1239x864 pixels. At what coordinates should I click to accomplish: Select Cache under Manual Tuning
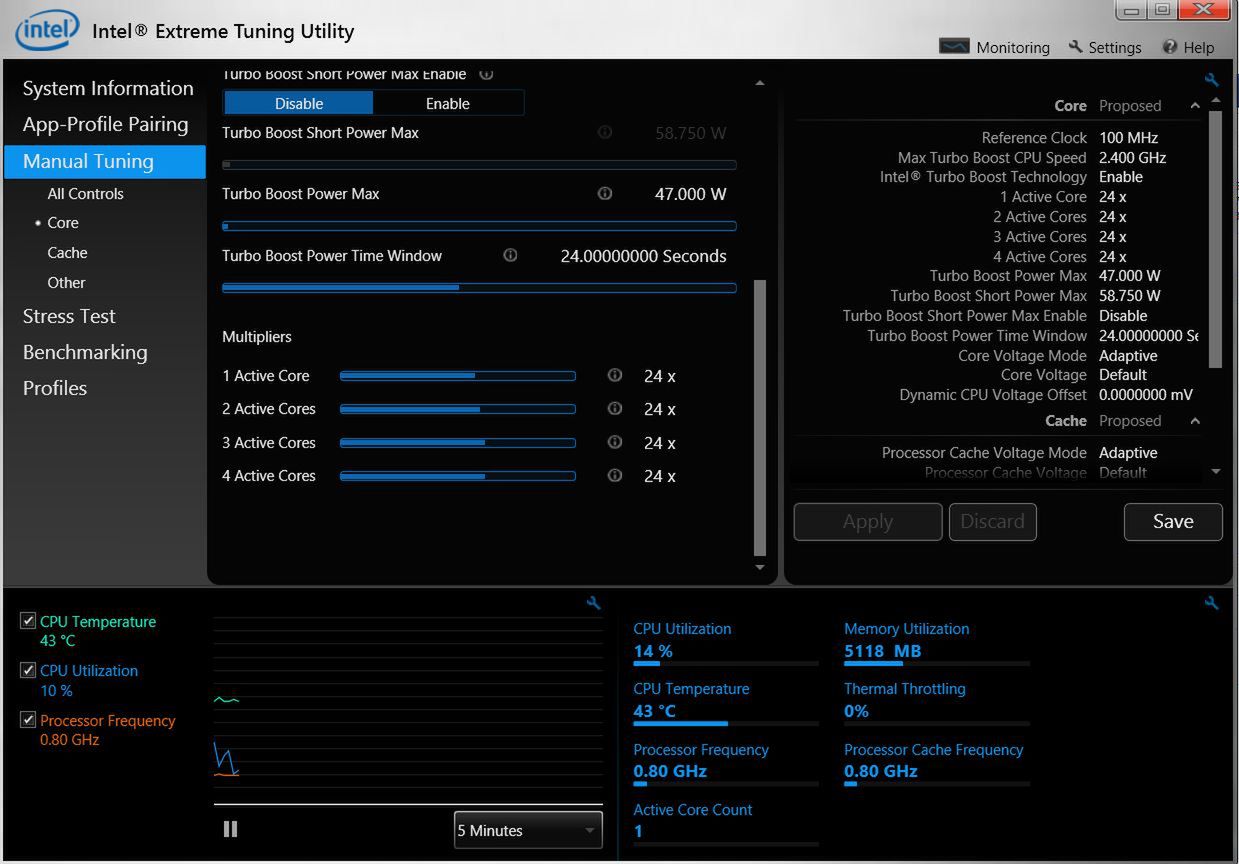[x=67, y=253]
